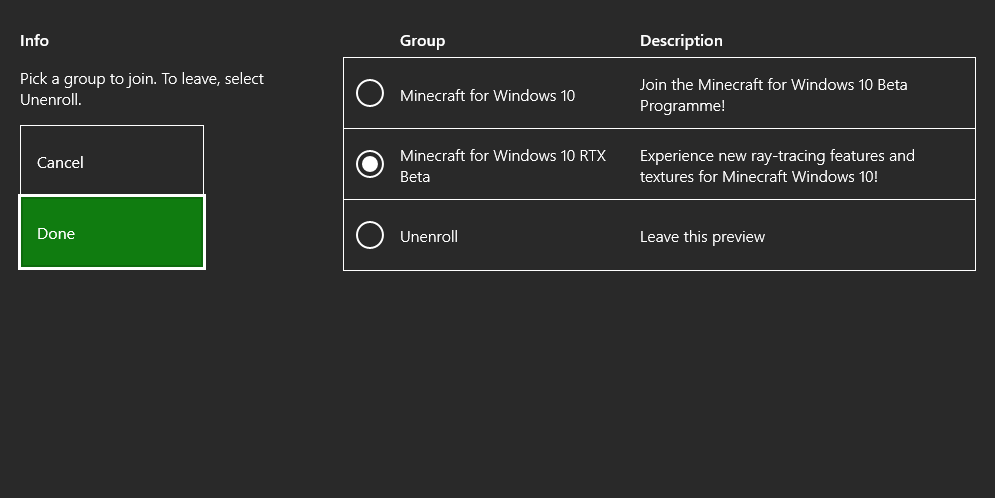Click the Info heading
The image size is (995, 498).
[x=34, y=41]
